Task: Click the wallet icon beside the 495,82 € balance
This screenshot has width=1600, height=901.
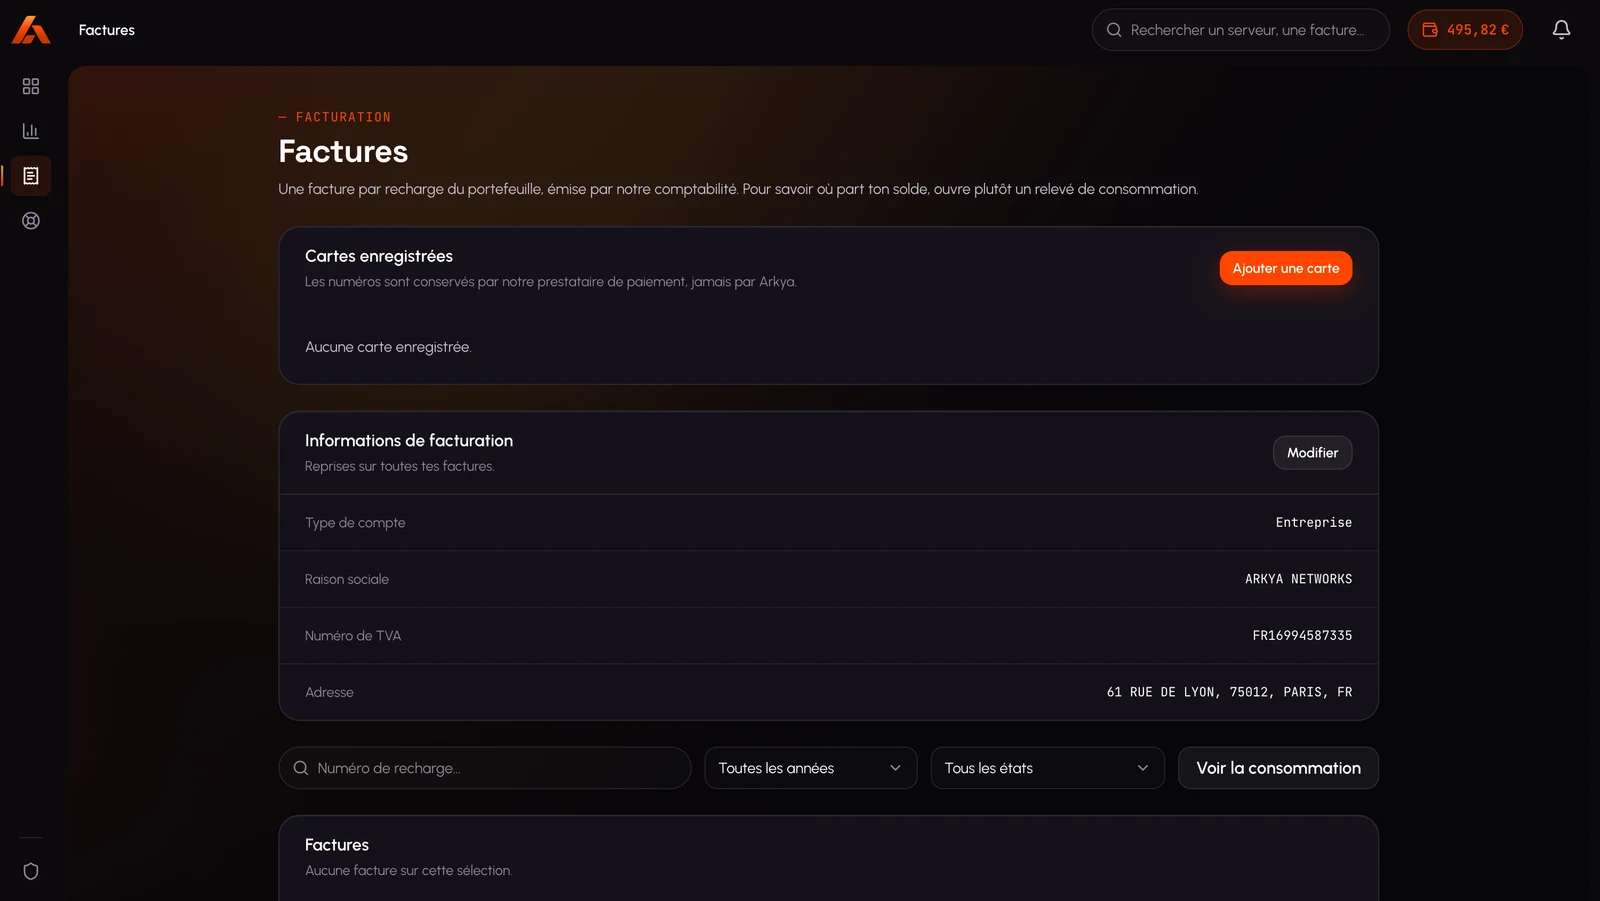Action: pos(1430,30)
